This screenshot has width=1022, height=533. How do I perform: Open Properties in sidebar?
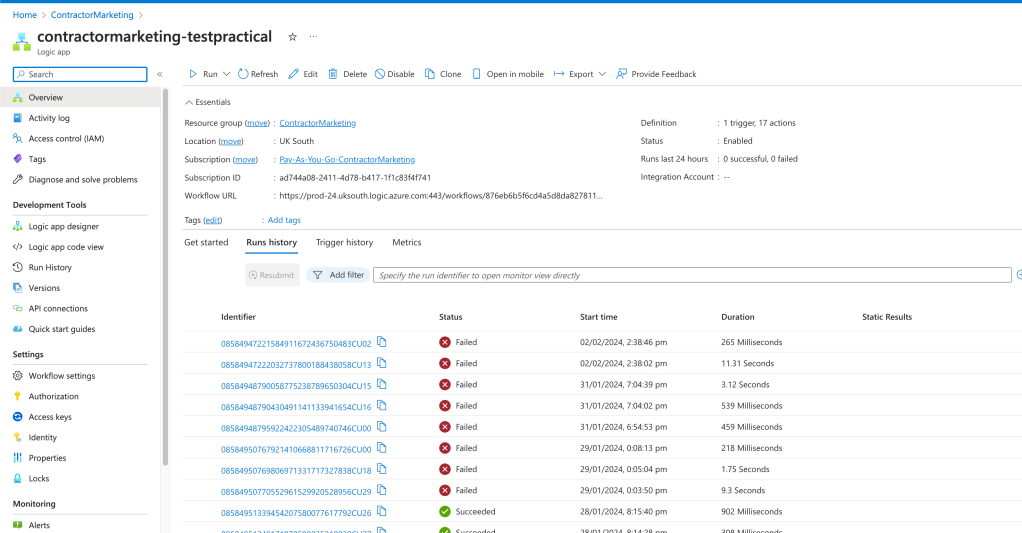coord(47,458)
